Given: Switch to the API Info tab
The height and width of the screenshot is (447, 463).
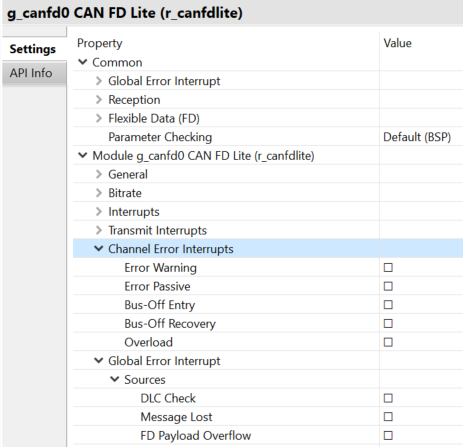Looking at the screenshot, I should pyautogui.click(x=31, y=73).
